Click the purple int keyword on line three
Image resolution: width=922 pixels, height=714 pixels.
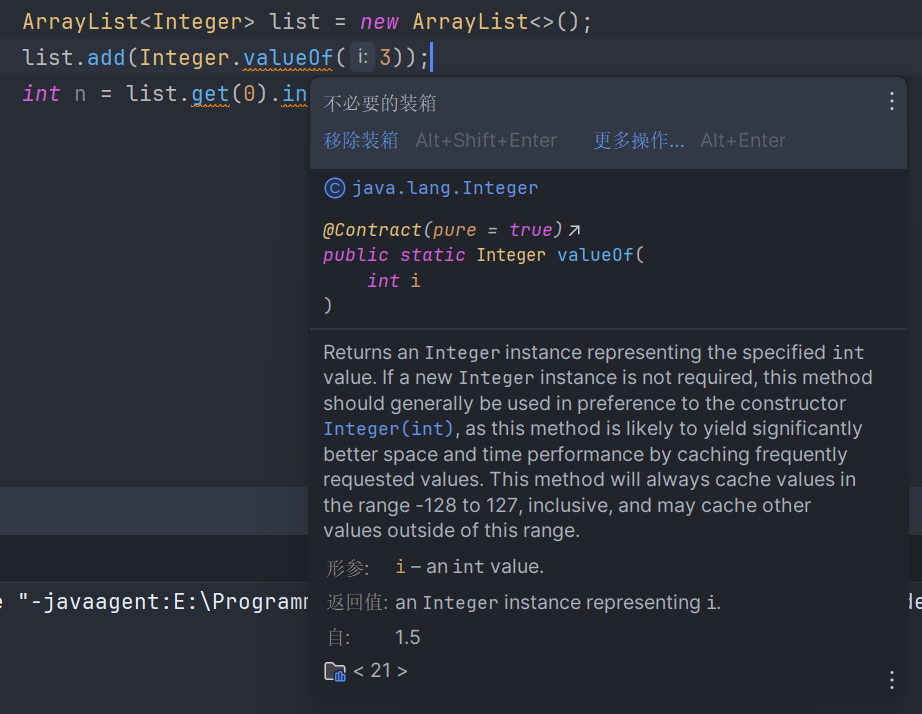[x=41, y=94]
